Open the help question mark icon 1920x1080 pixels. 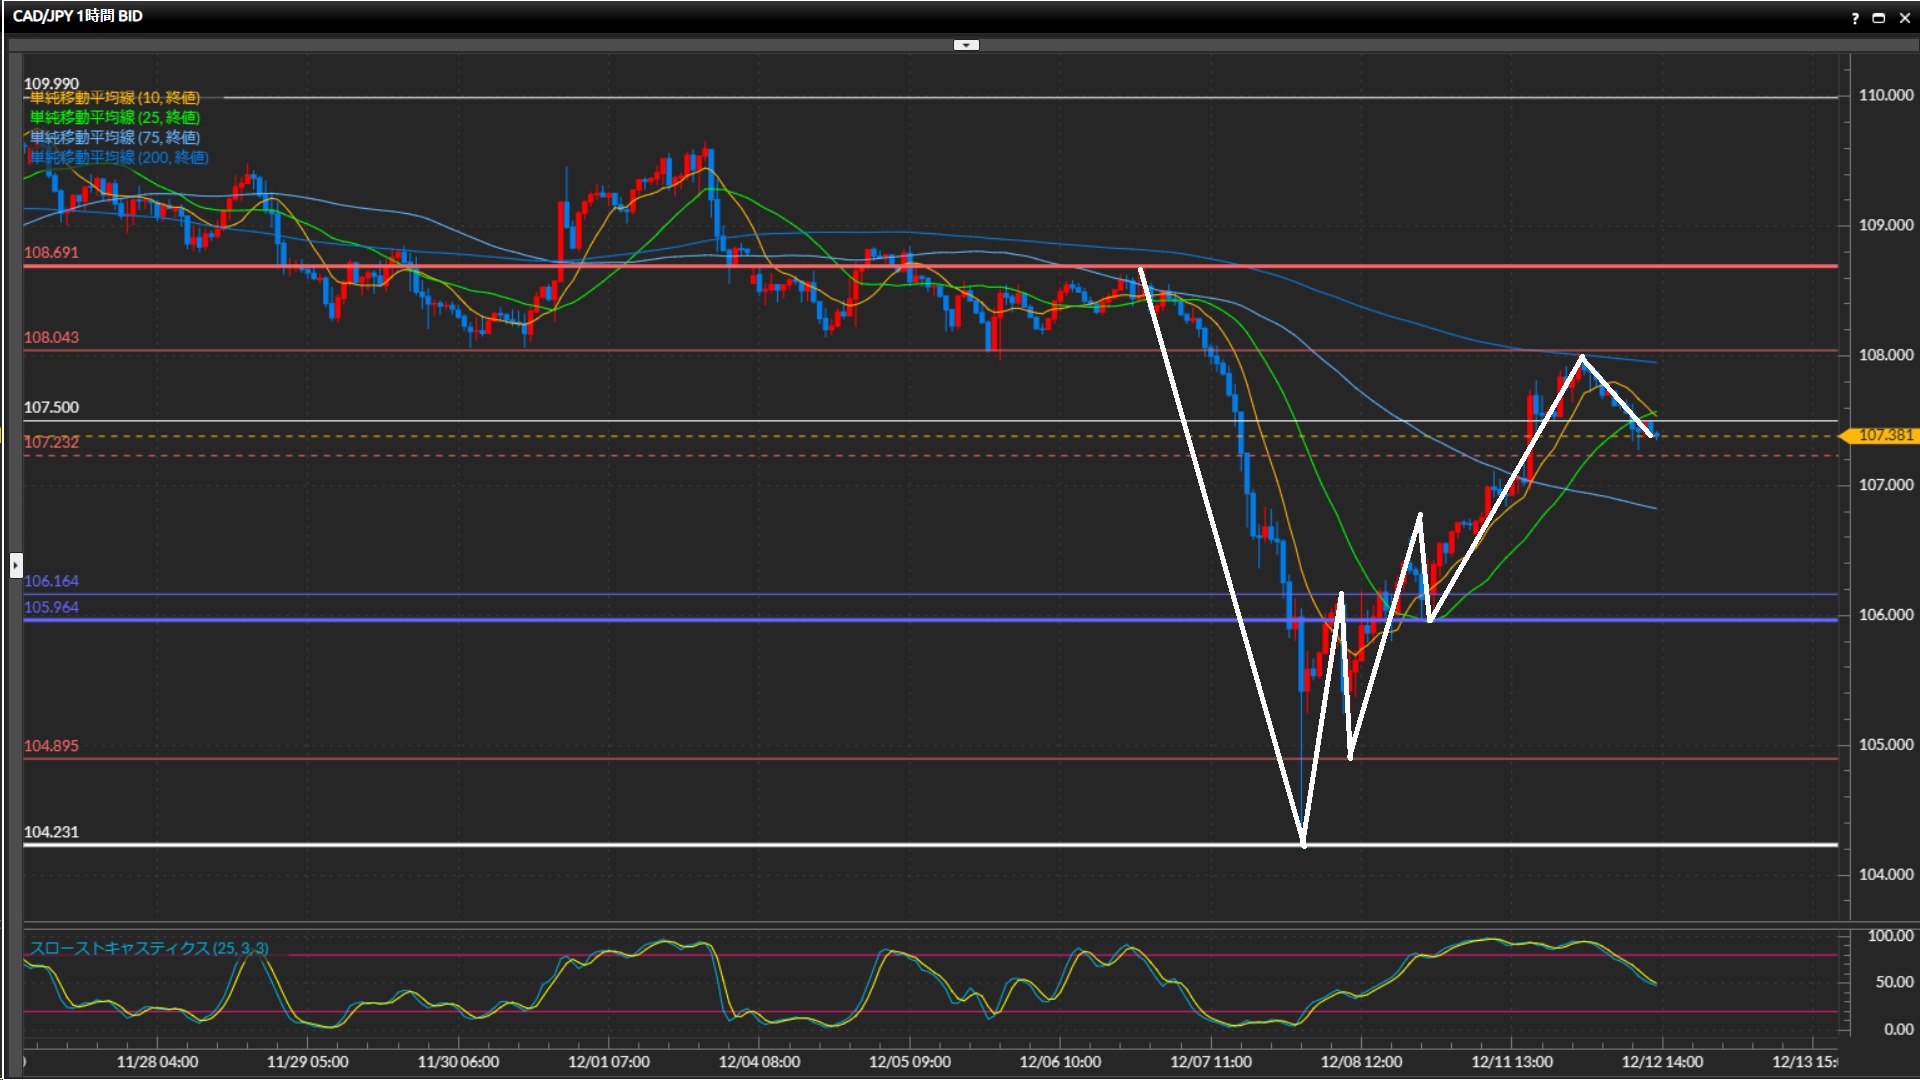click(1855, 18)
